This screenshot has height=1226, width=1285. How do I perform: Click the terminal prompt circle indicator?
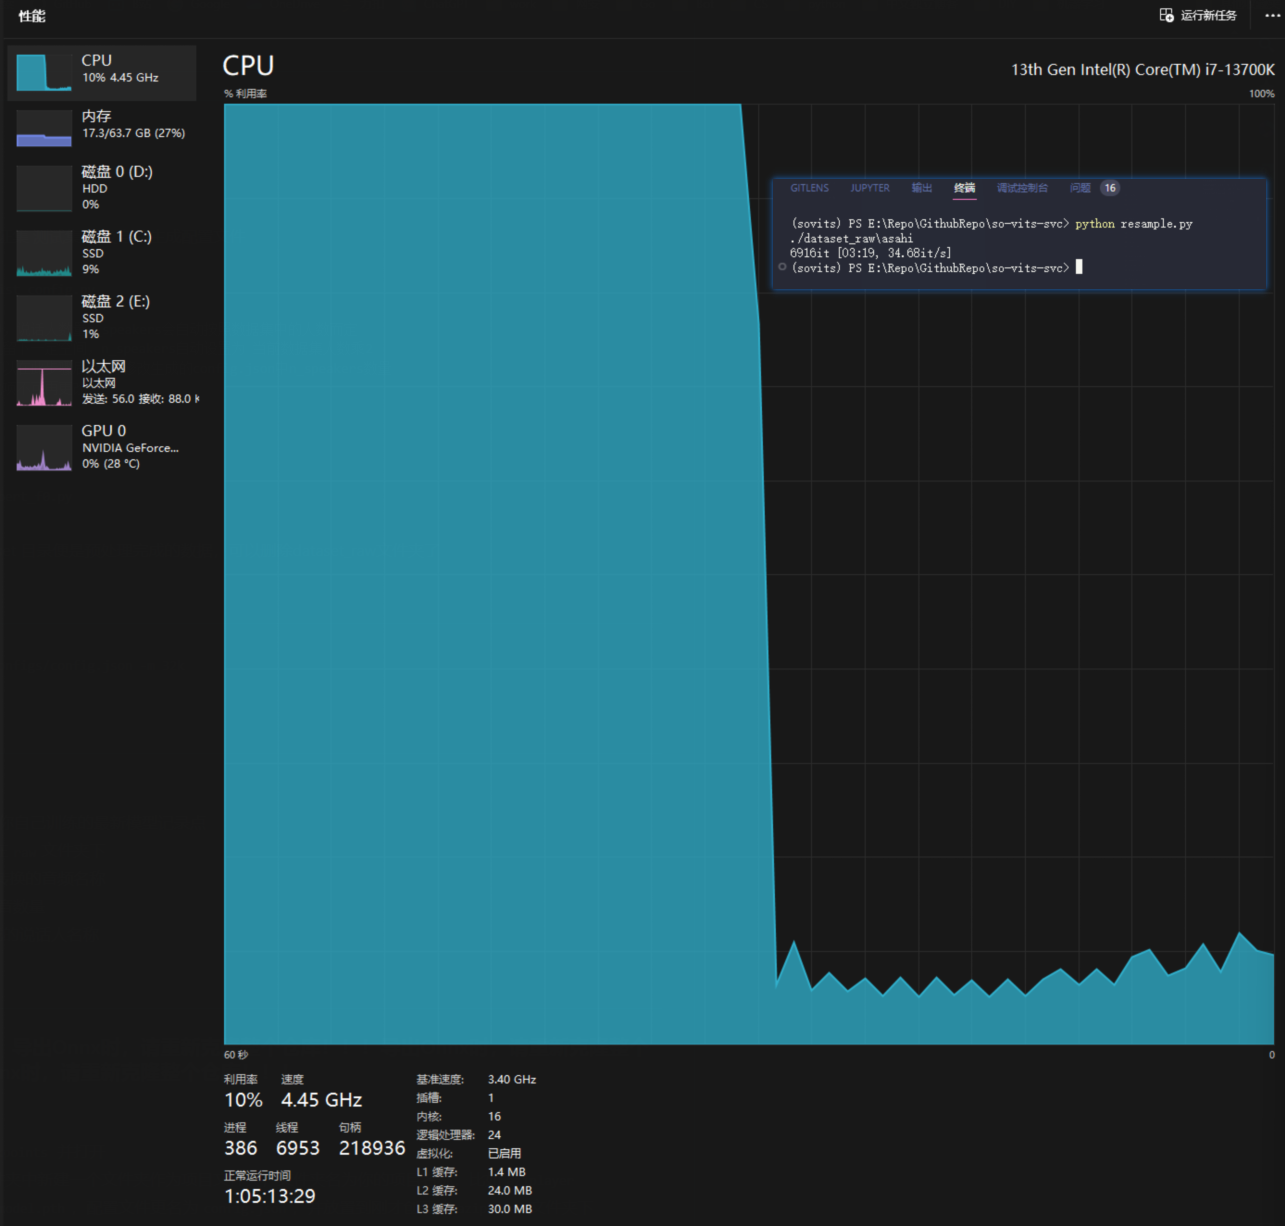[782, 267]
